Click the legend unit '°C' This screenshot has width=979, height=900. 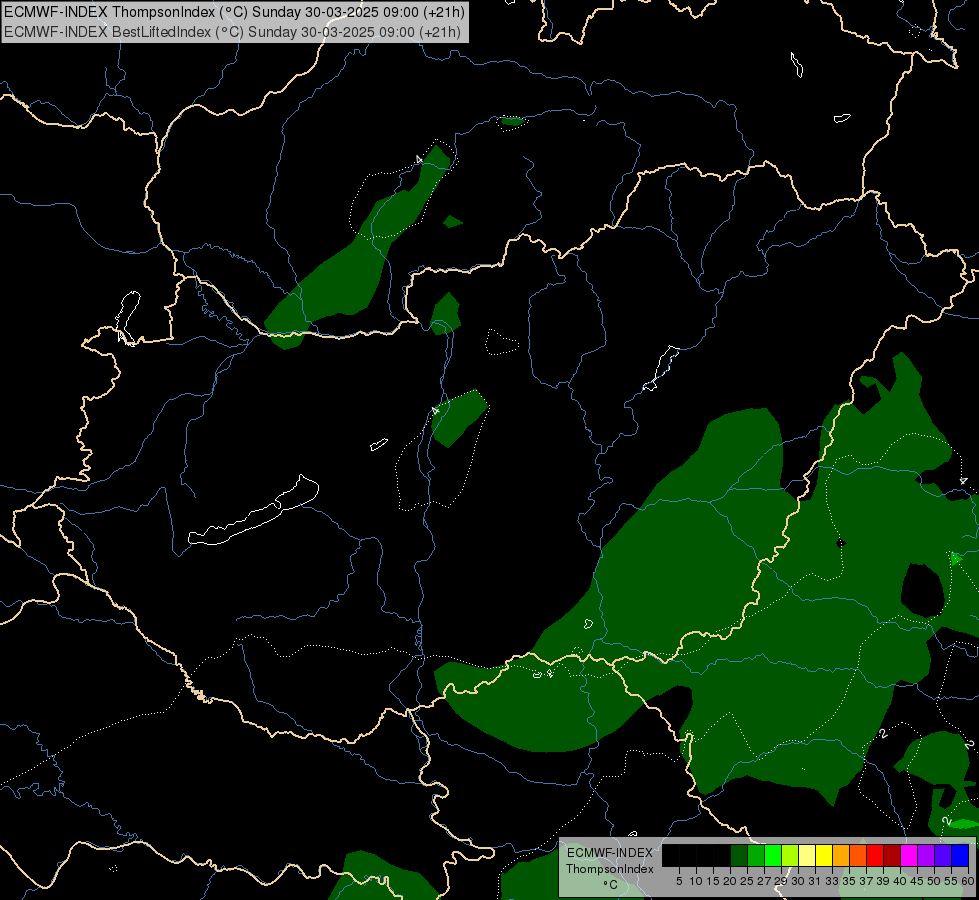(611, 884)
